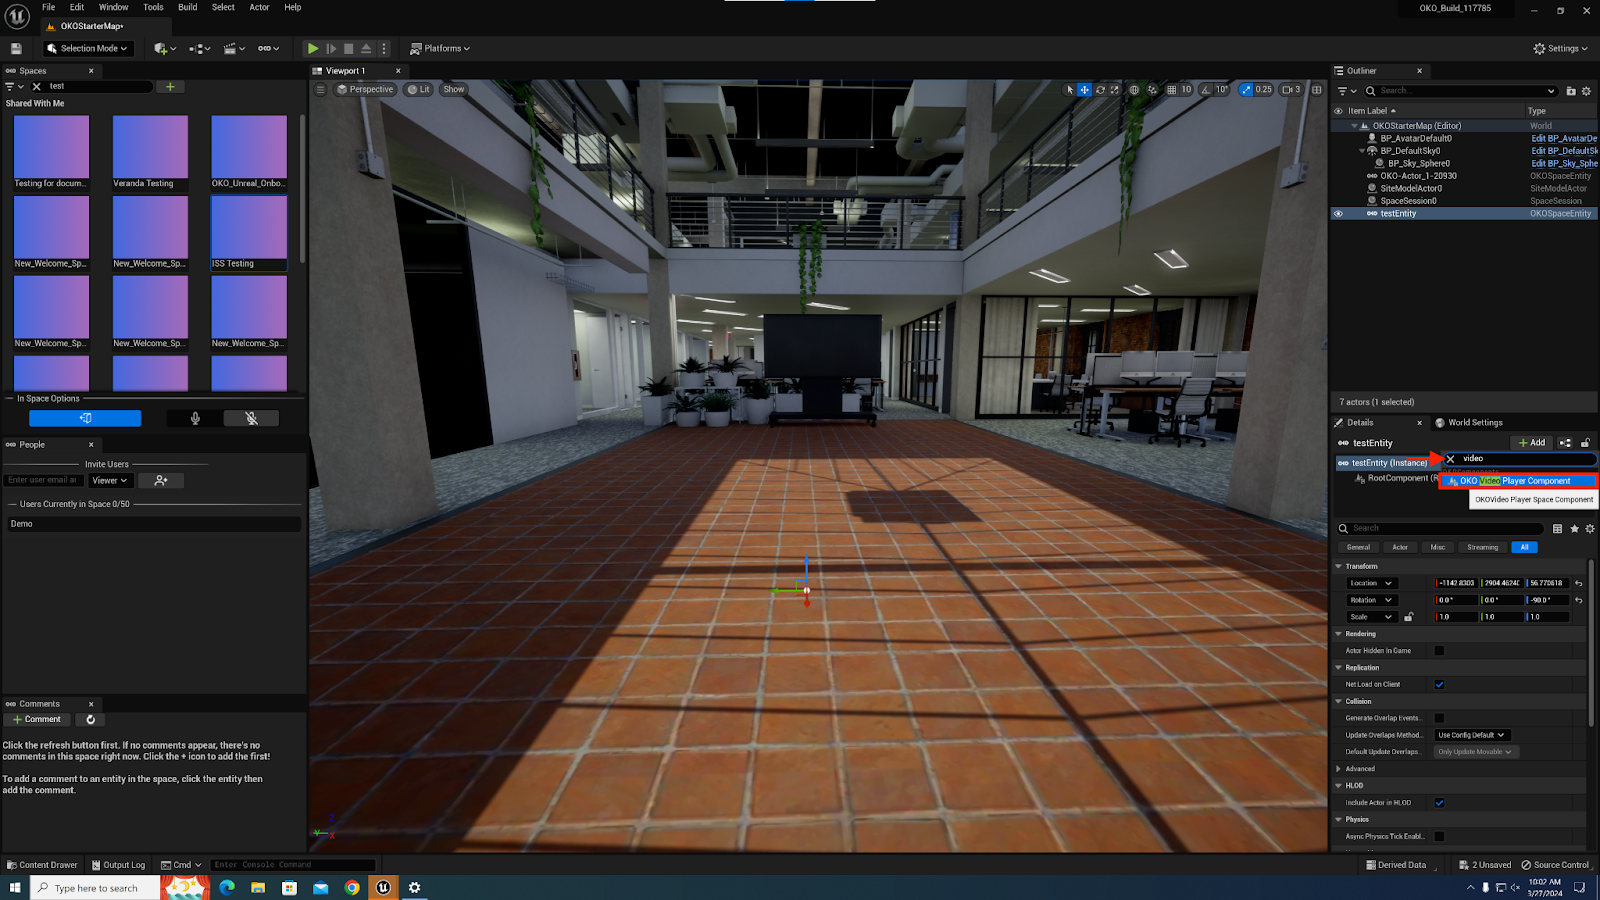1600x900 pixels.
Task: Click the invite user icon button
Action: click(x=161, y=480)
